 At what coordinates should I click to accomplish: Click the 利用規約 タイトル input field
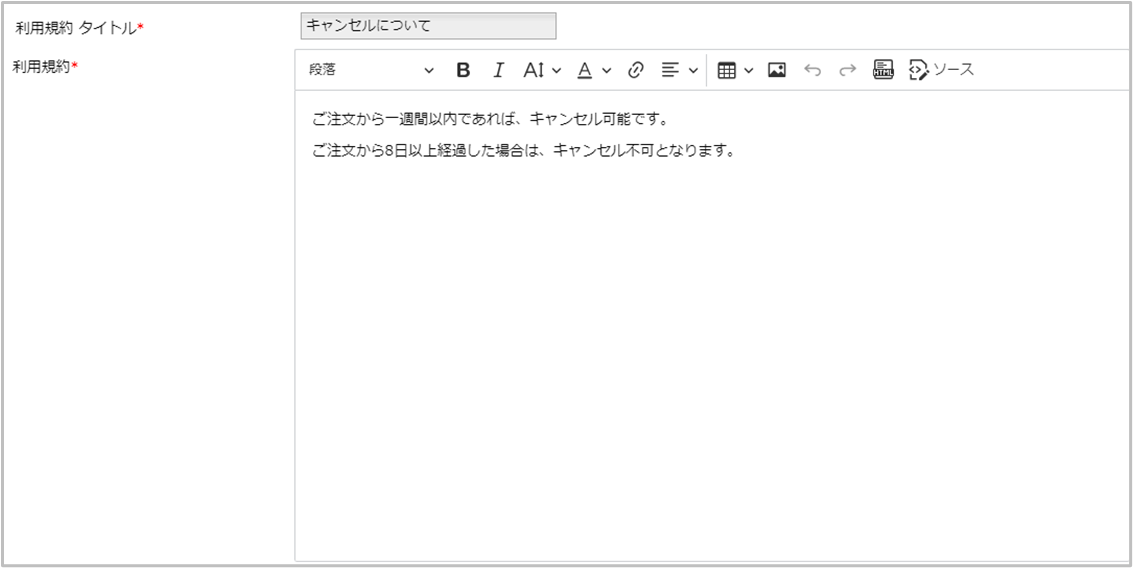[x=428, y=26]
